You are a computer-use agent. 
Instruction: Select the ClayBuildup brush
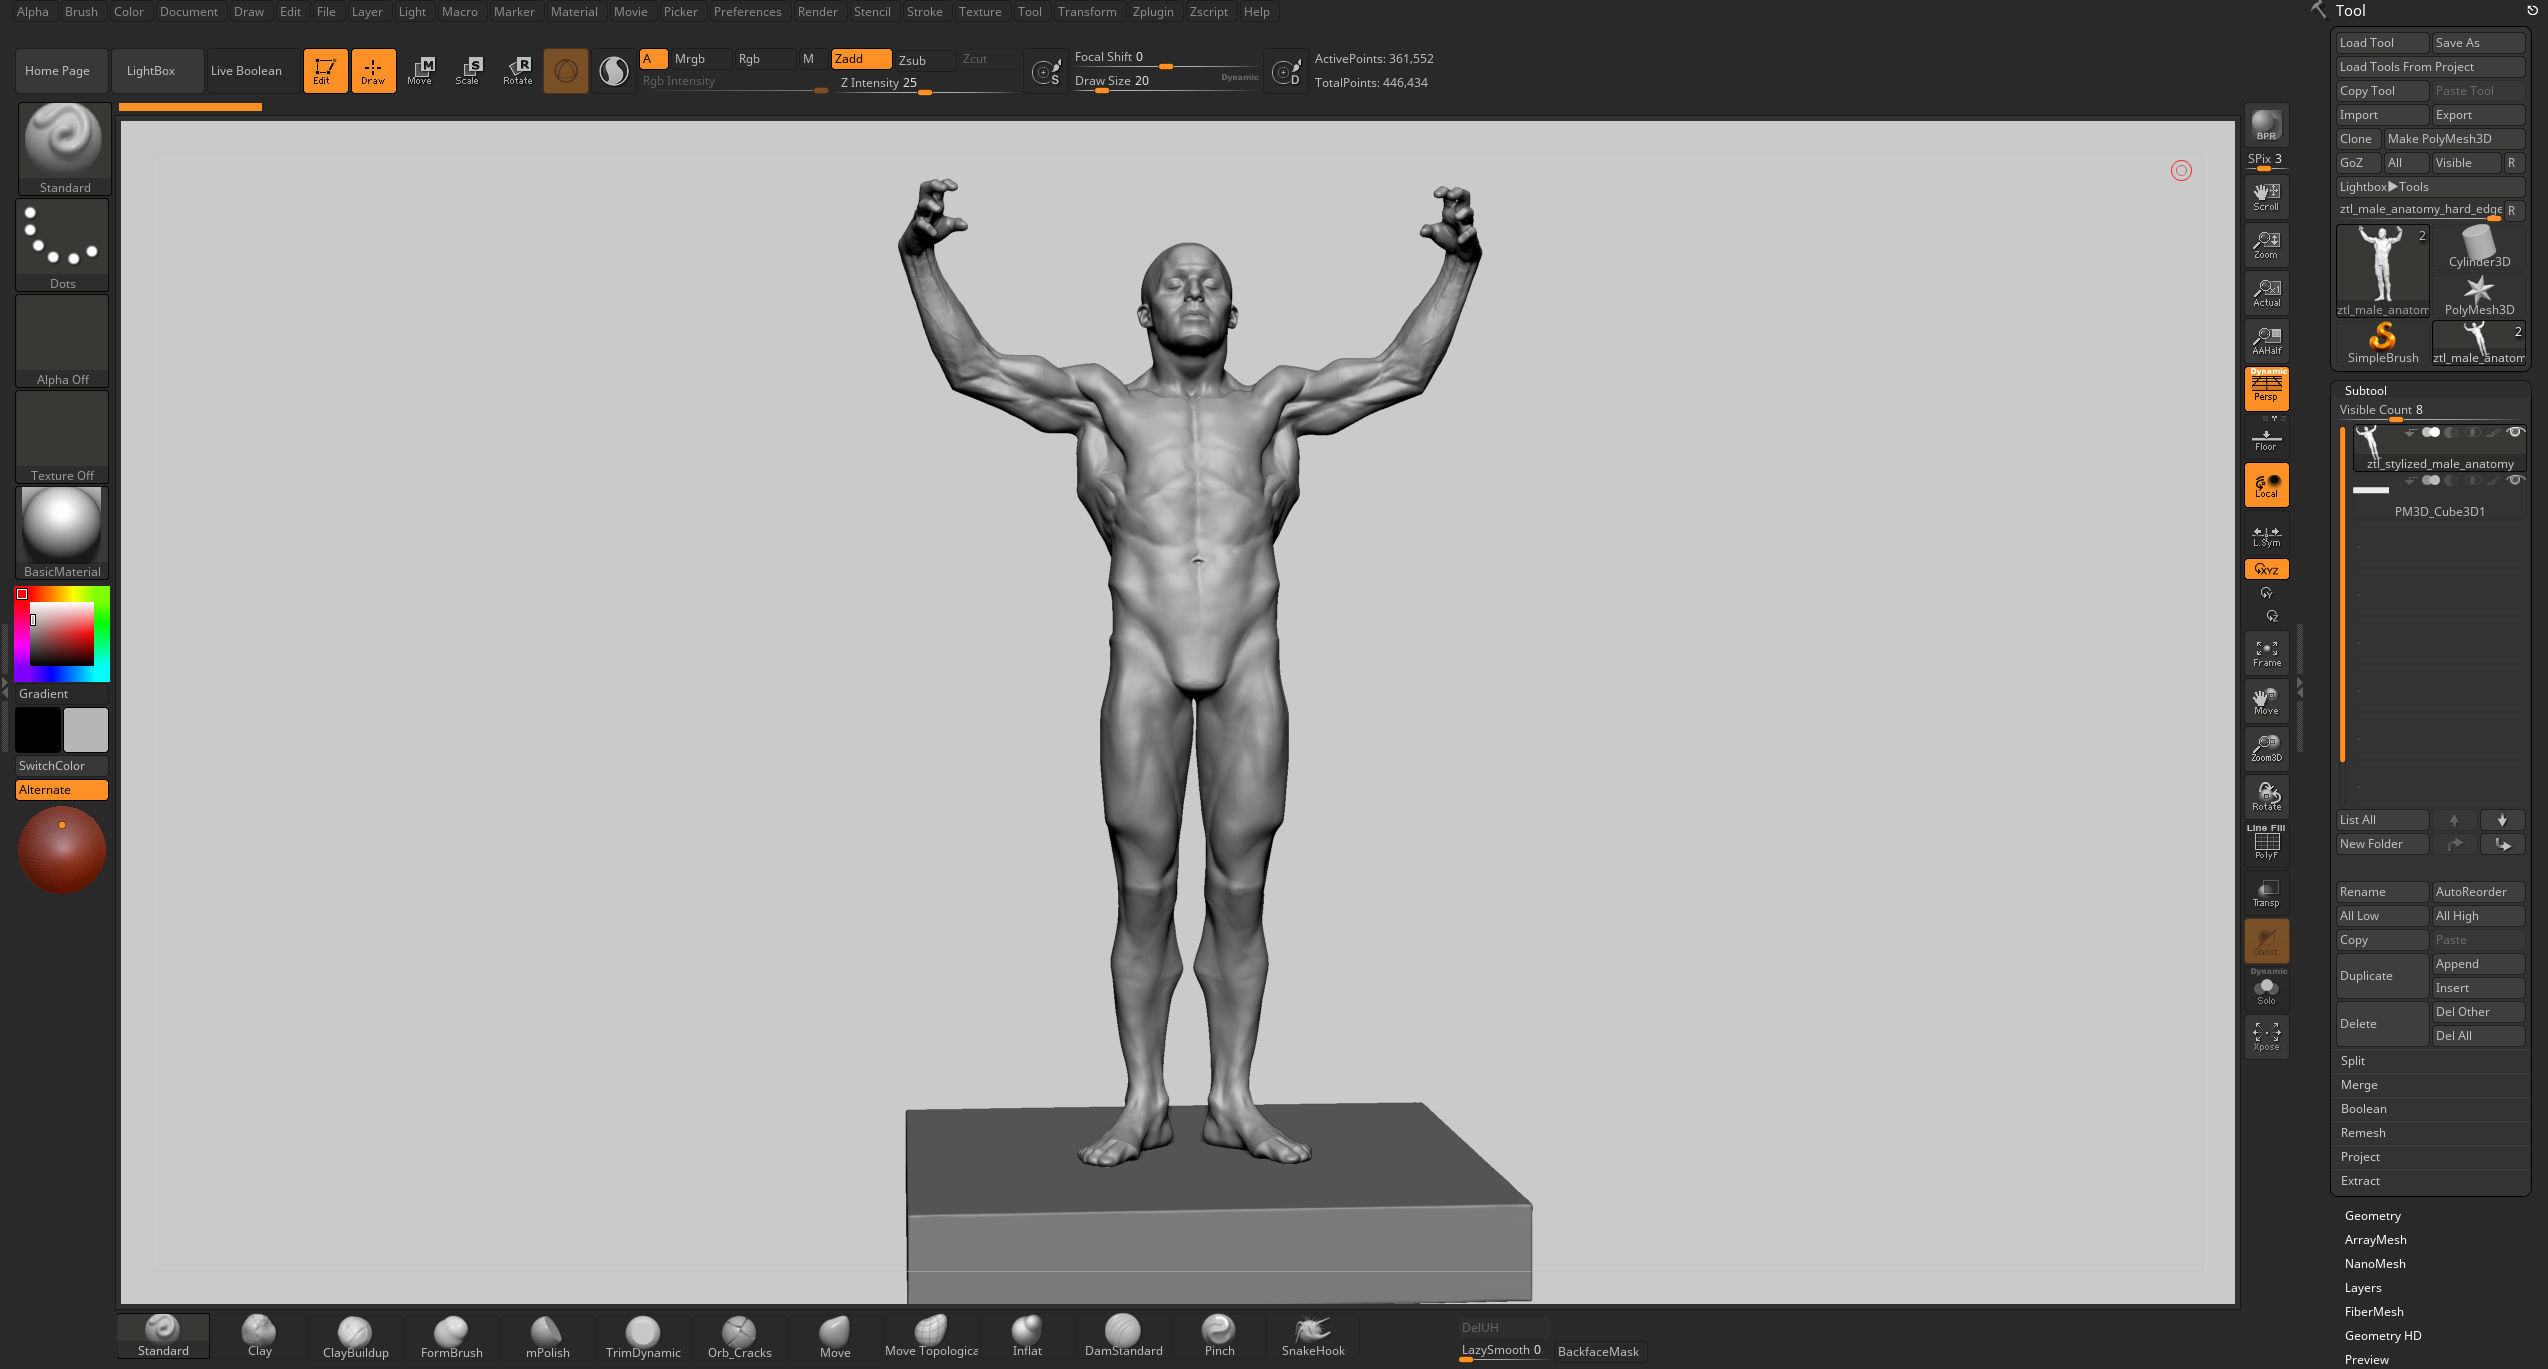tap(355, 1336)
